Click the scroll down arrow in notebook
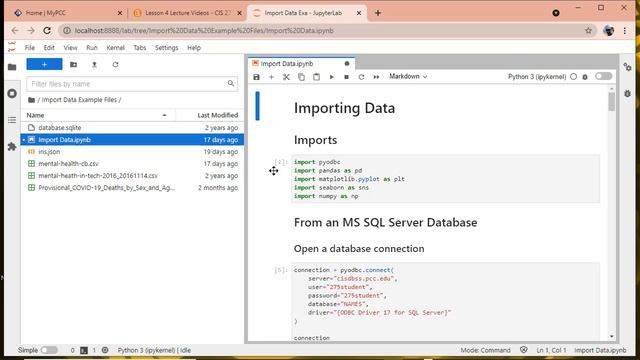The height and width of the screenshot is (360, 640). [611, 336]
